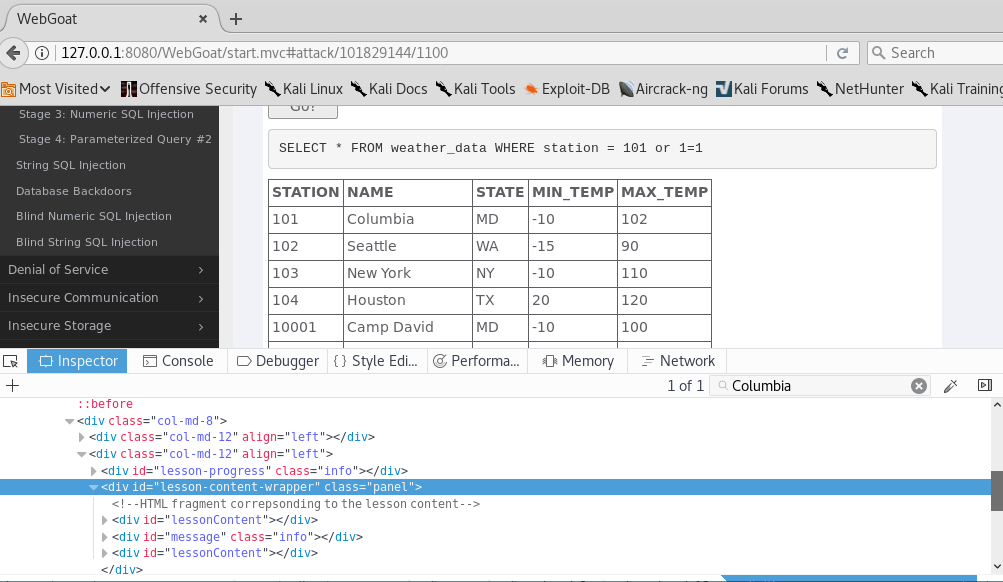
Task: Close the WebGoat browser tab
Action: (203, 19)
